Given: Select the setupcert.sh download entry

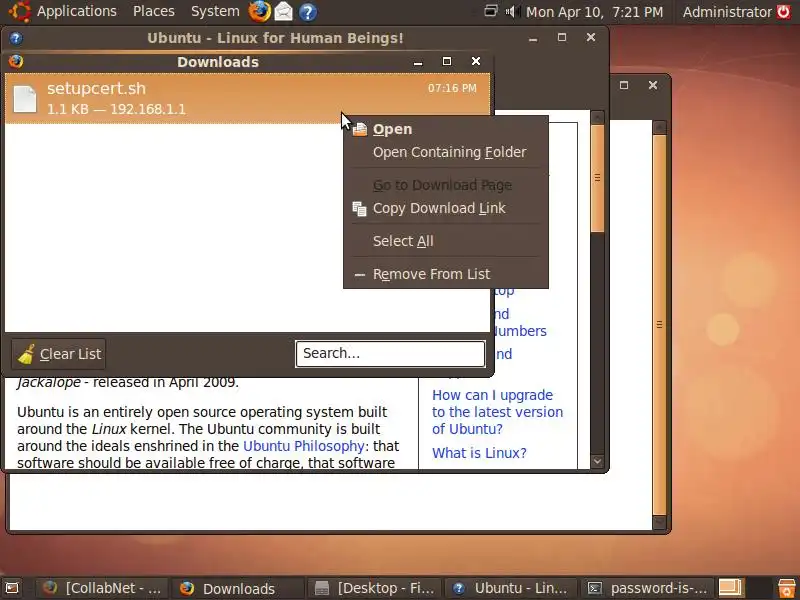Looking at the screenshot, I should (x=247, y=98).
